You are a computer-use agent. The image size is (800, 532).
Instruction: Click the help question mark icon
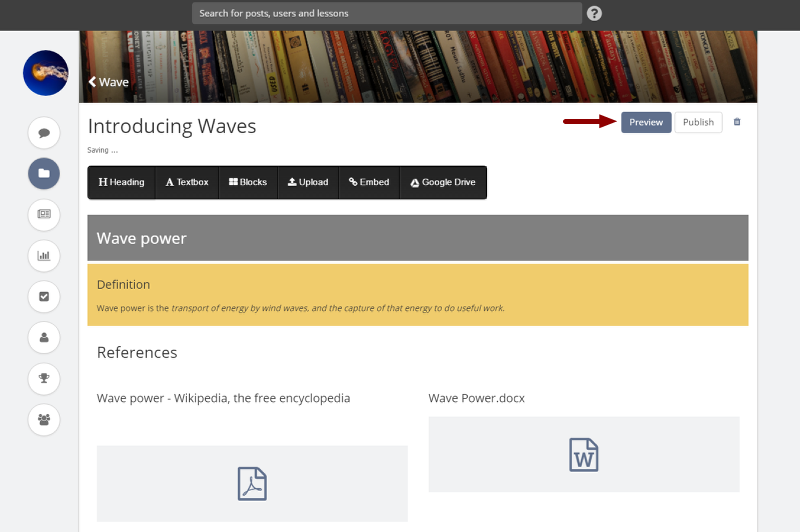point(594,13)
